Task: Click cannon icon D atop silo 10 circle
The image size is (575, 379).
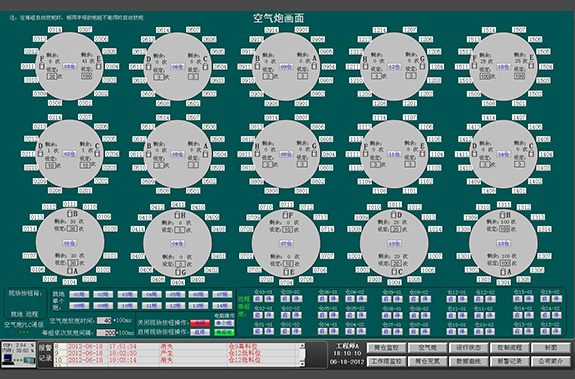Action: pos(393,214)
